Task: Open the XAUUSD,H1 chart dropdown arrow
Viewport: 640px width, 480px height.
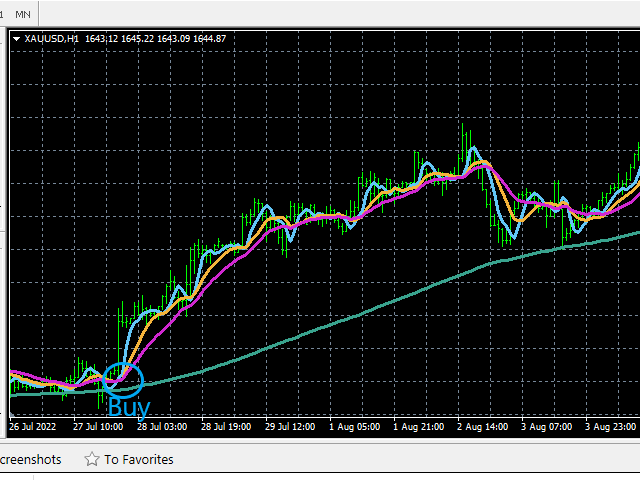Action: [17, 39]
